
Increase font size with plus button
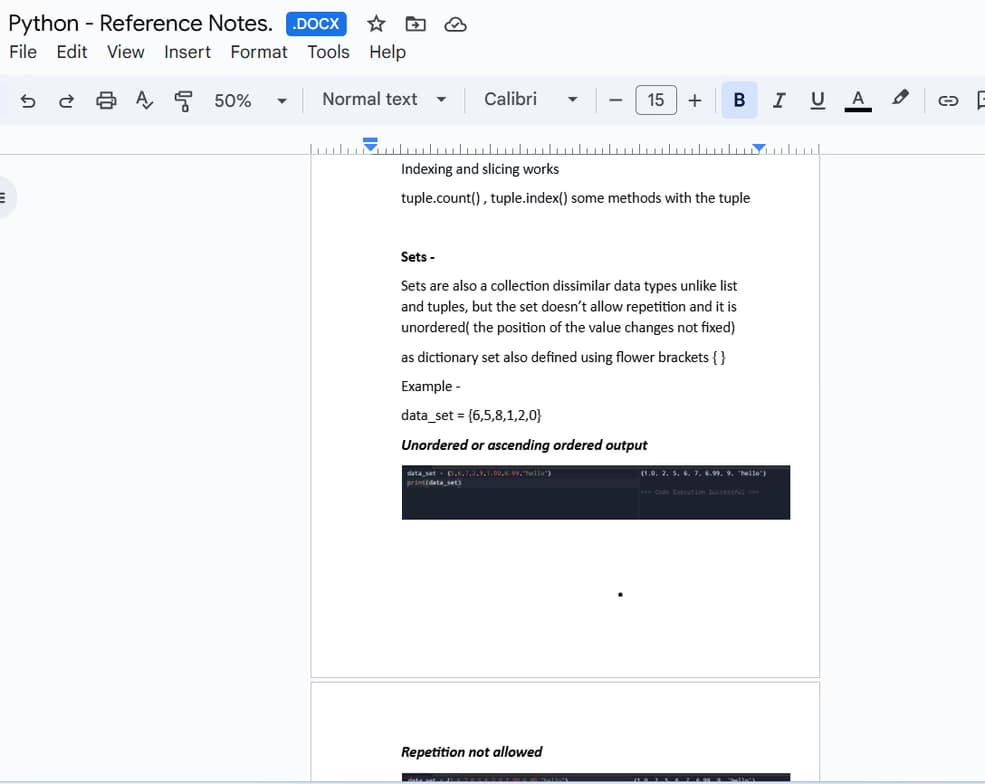pyautogui.click(x=695, y=100)
